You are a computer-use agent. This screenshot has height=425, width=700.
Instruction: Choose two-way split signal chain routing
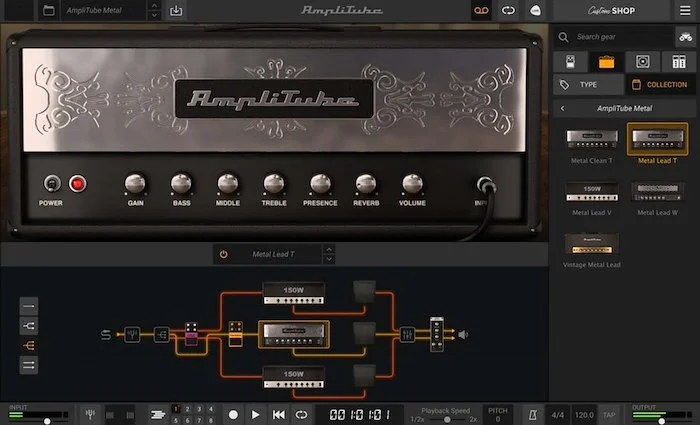tap(29, 326)
